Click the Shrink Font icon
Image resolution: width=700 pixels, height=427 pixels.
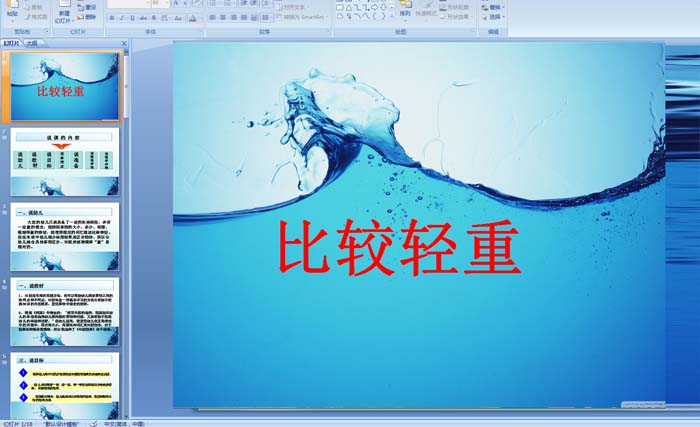[x=186, y=3]
